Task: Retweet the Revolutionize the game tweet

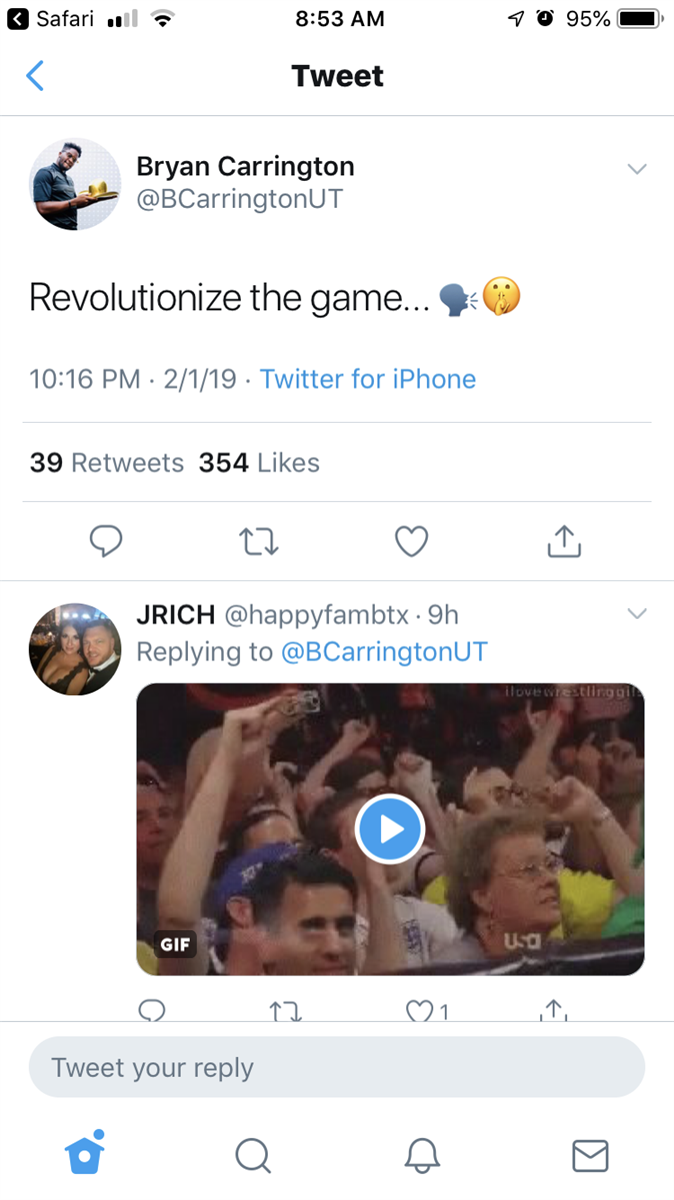Action: (260, 541)
